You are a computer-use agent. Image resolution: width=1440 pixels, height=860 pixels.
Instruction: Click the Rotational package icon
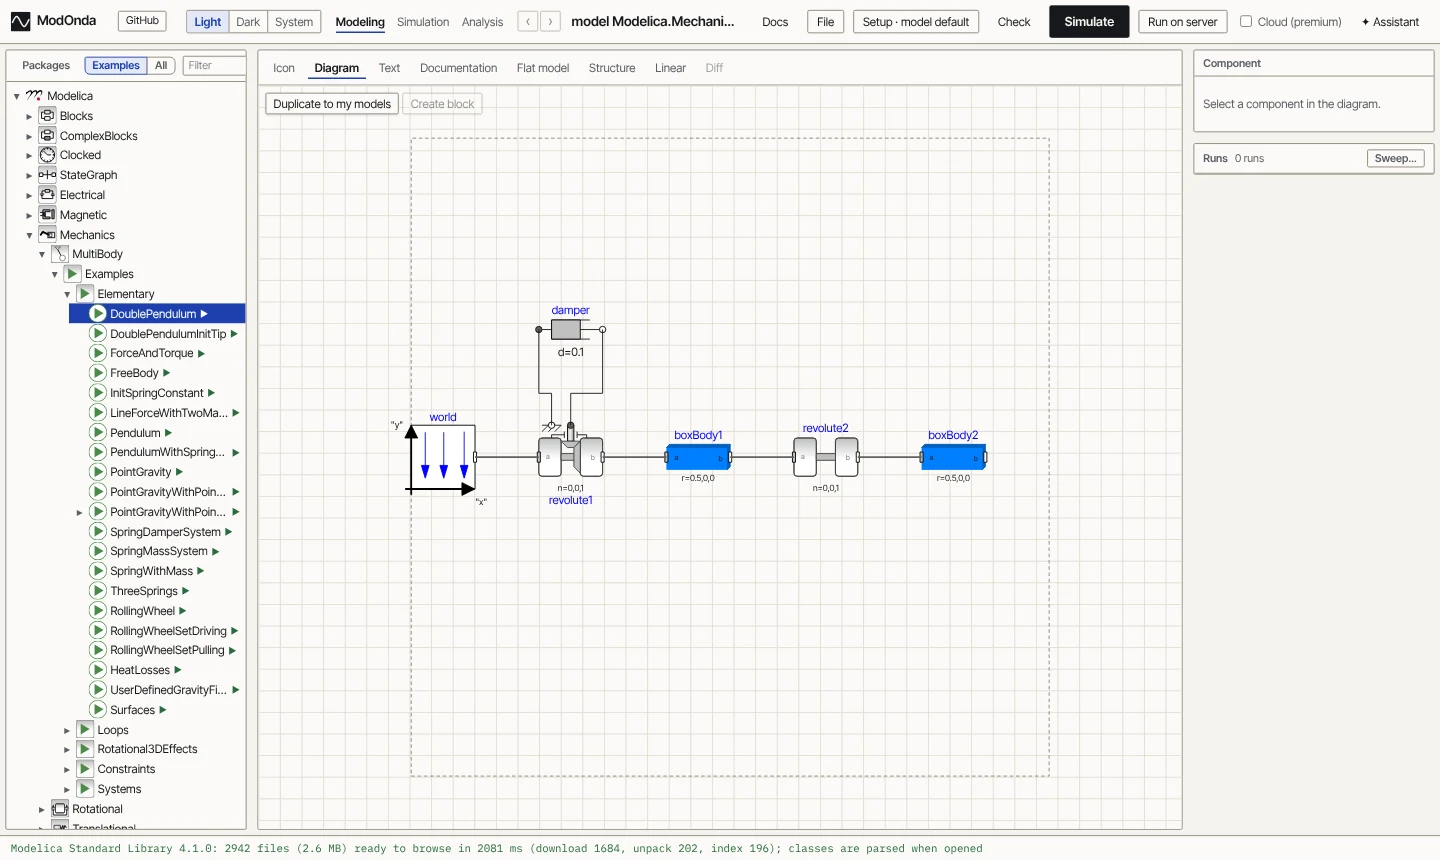point(60,808)
